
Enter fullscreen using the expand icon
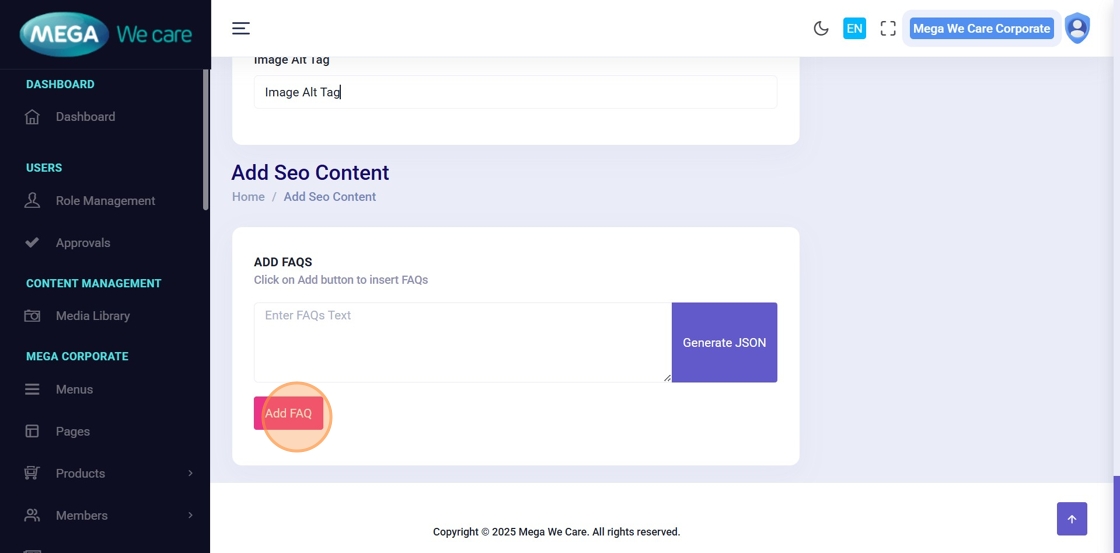(888, 28)
